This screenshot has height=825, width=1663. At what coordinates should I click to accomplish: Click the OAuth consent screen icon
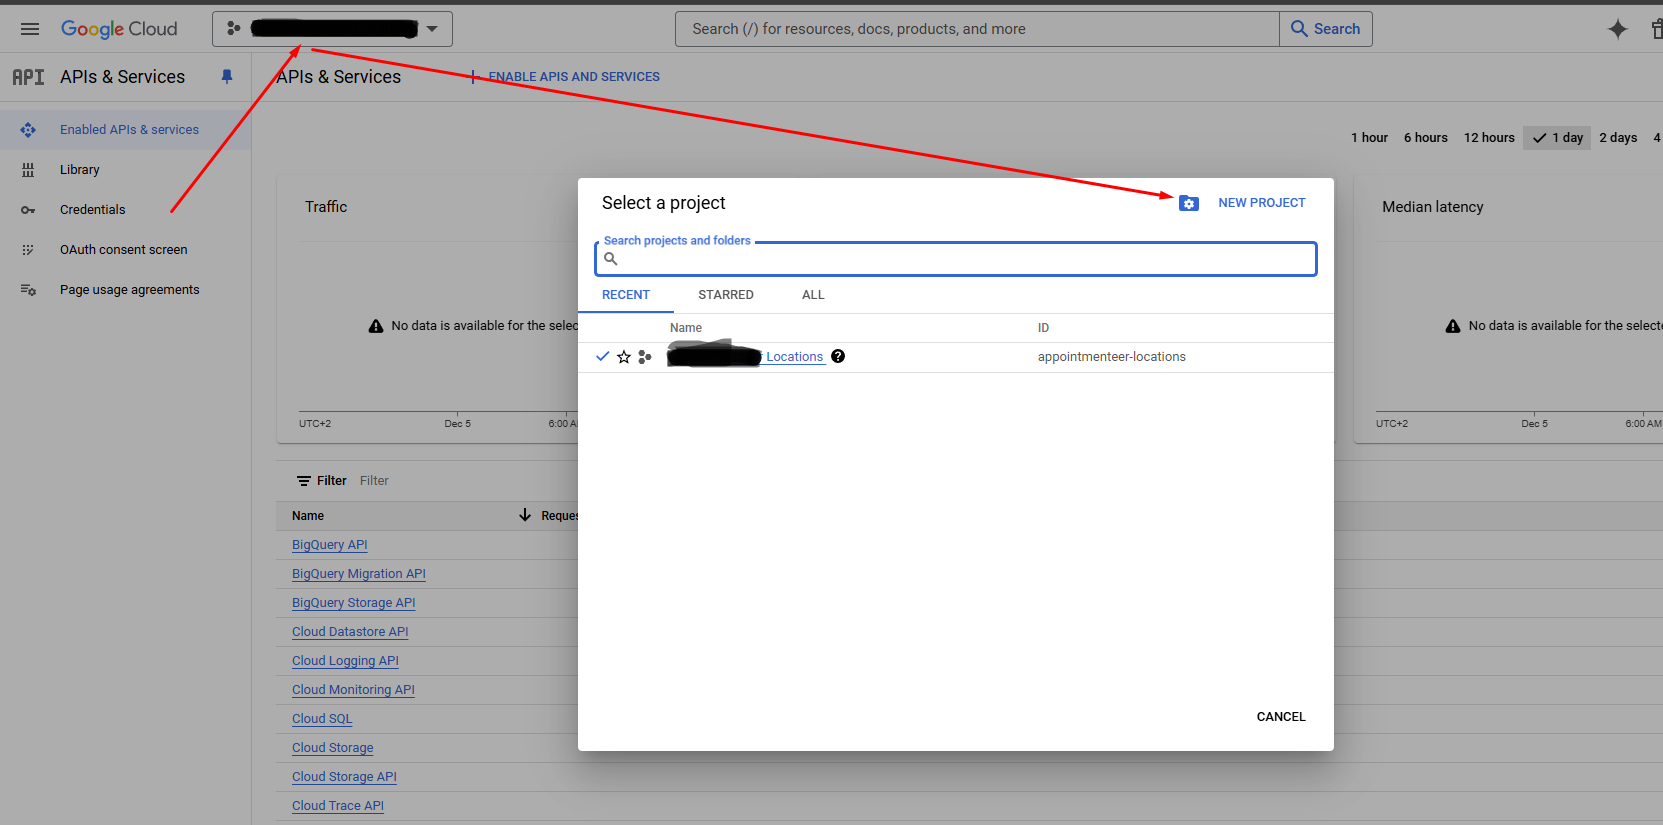pos(28,250)
